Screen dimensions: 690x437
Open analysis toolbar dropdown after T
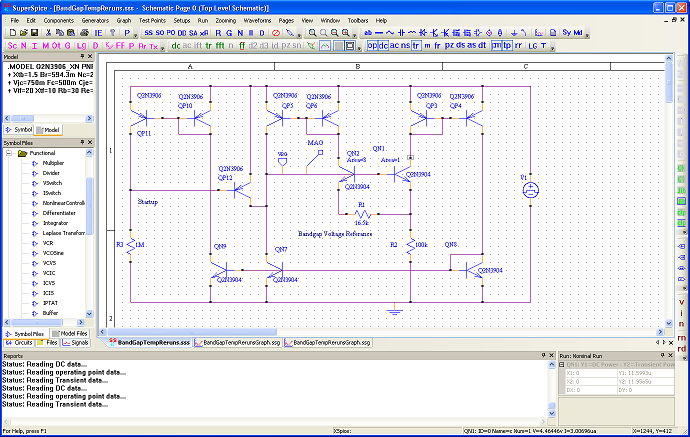(x=553, y=48)
